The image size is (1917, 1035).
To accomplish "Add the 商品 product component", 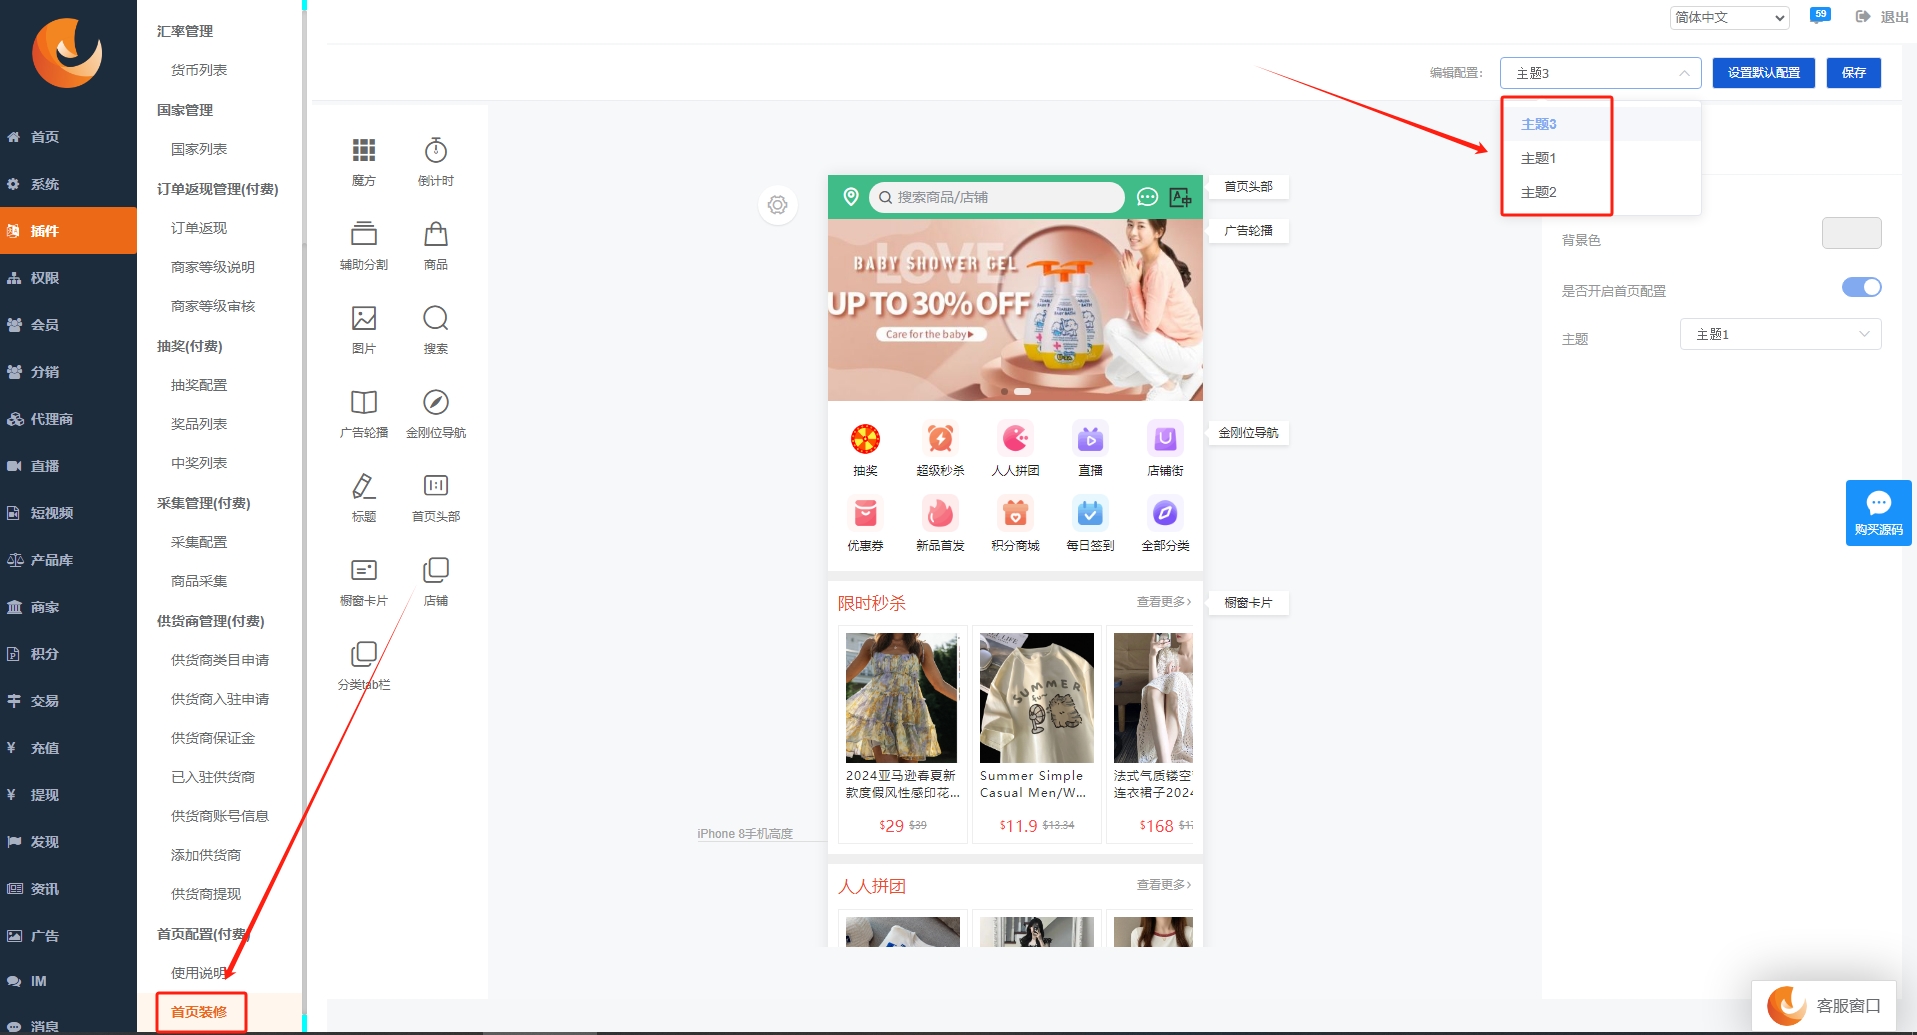I will [436, 246].
